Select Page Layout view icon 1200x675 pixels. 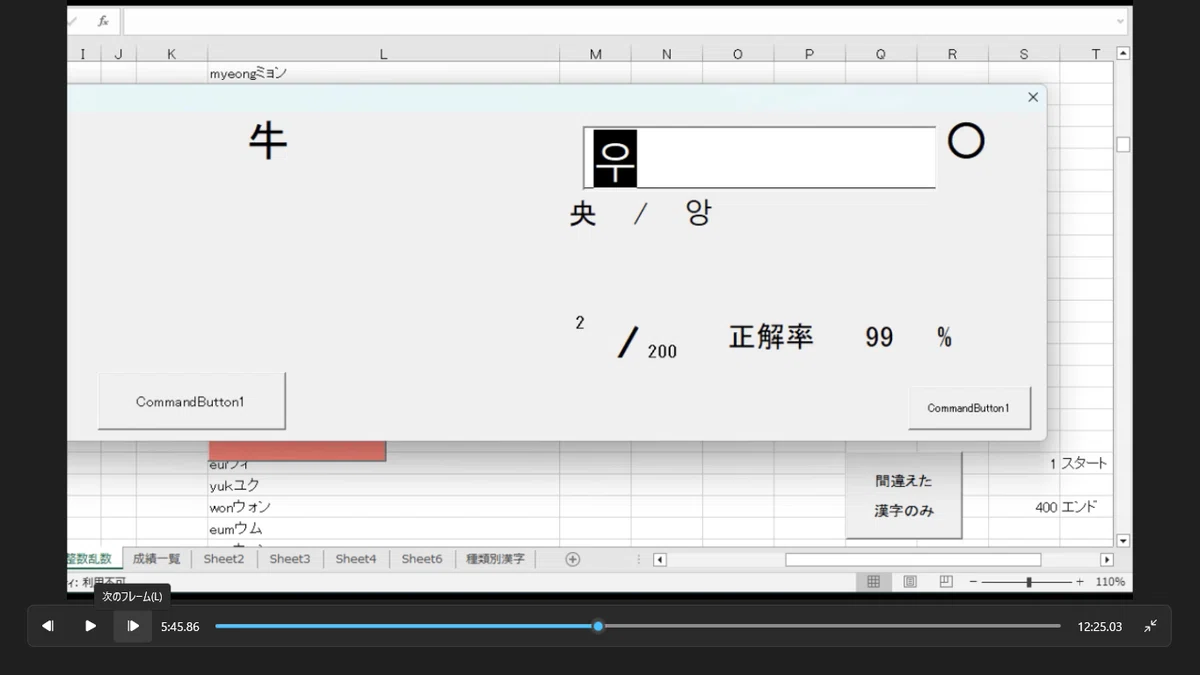(x=910, y=581)
